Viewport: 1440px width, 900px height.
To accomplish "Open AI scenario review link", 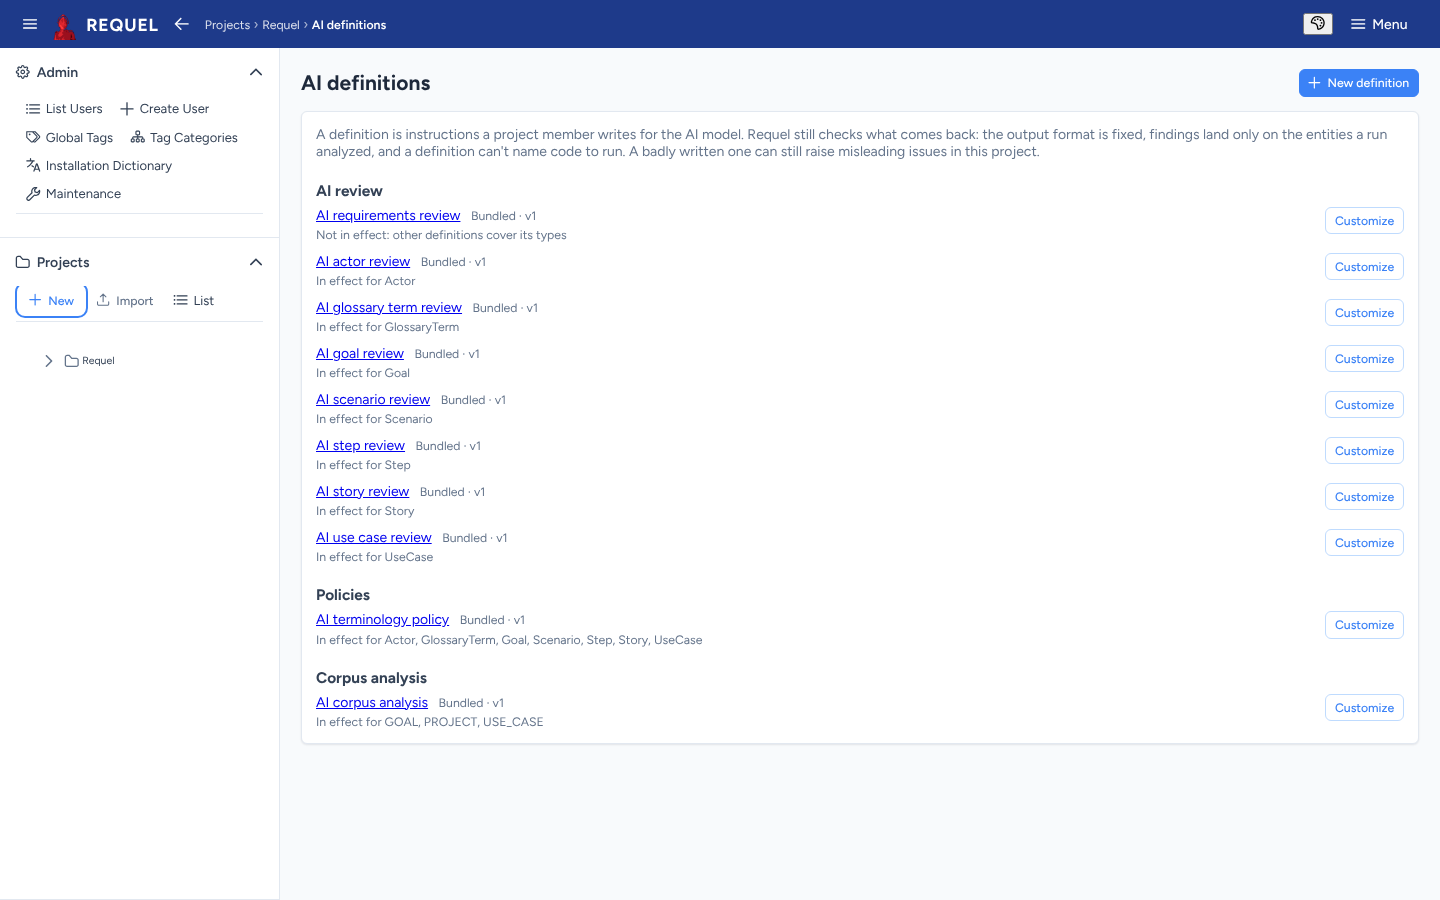I will pos(373,400).
